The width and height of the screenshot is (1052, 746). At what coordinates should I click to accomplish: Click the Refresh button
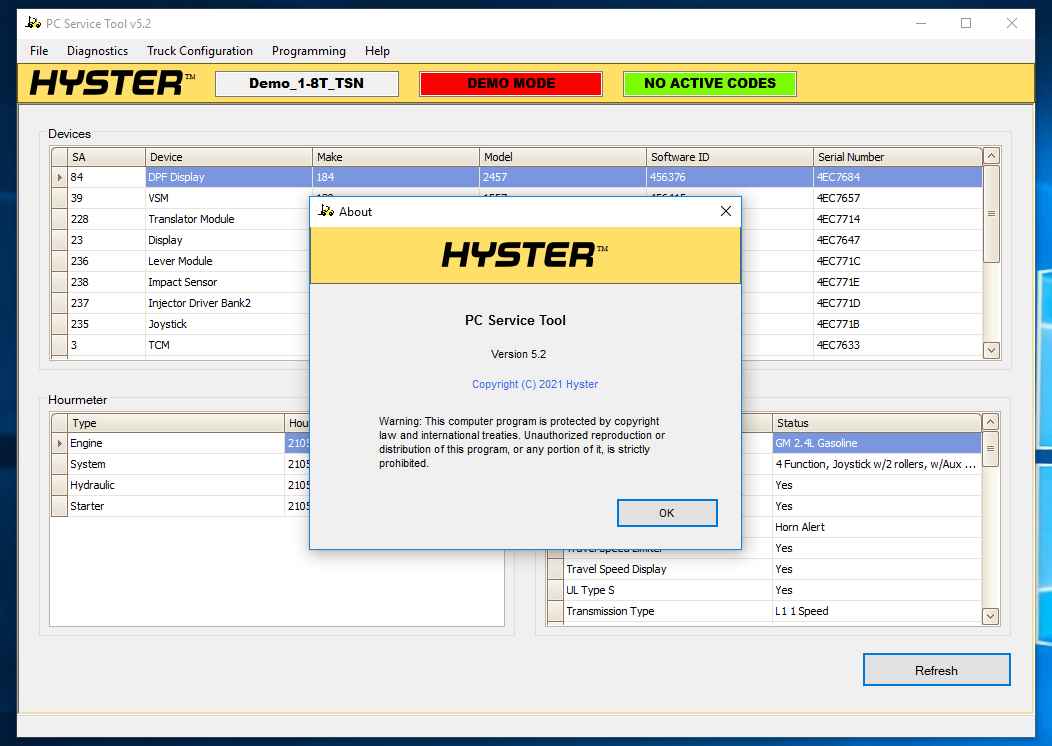coord(936,669)
